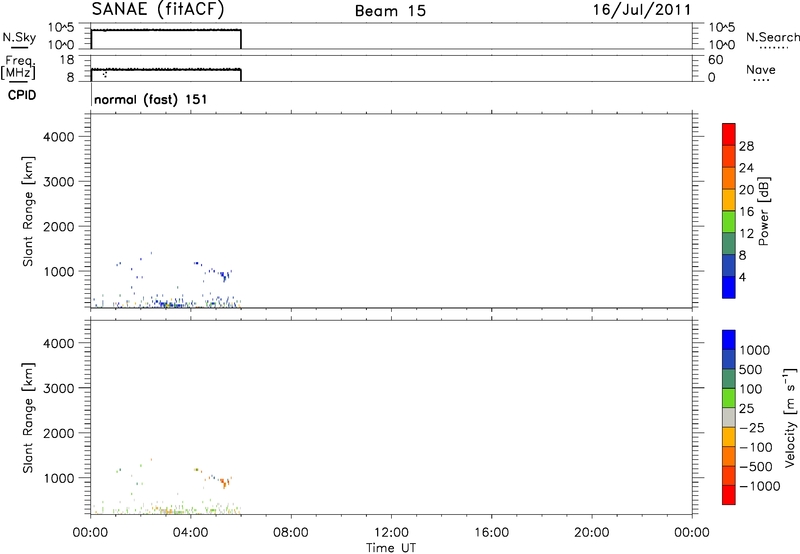The image size is (800, 554).
Task: Click the SANAE (fitACF) plot title
Action: point(158,10)
